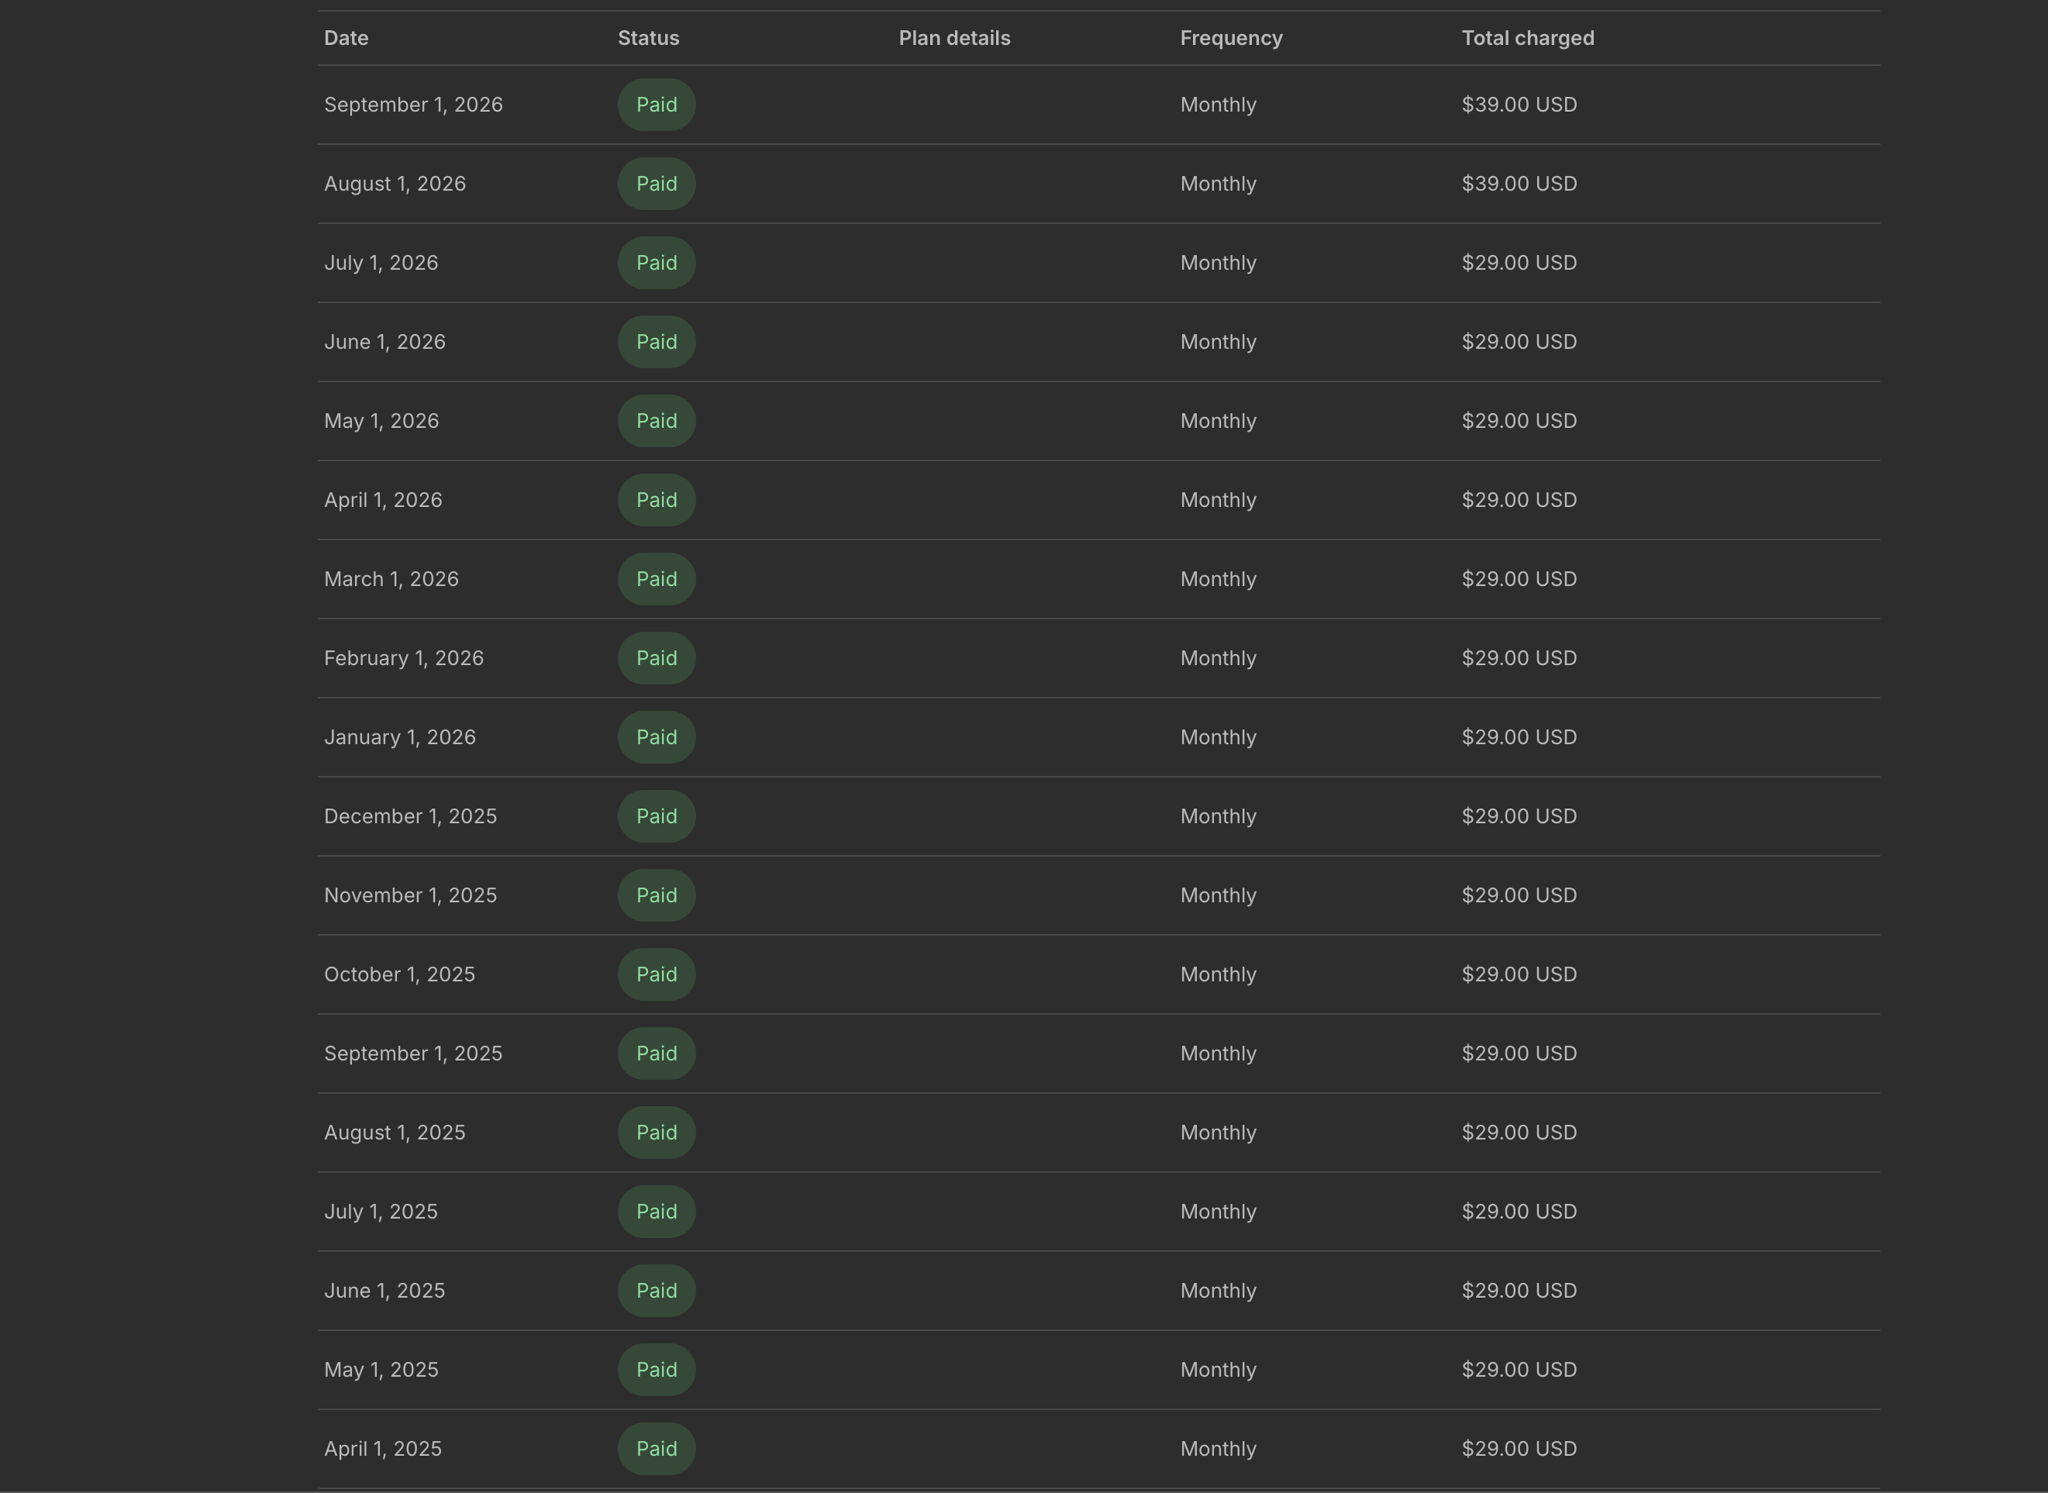
Task: Select the February 1, 2026 date
Action: point(404,658)
